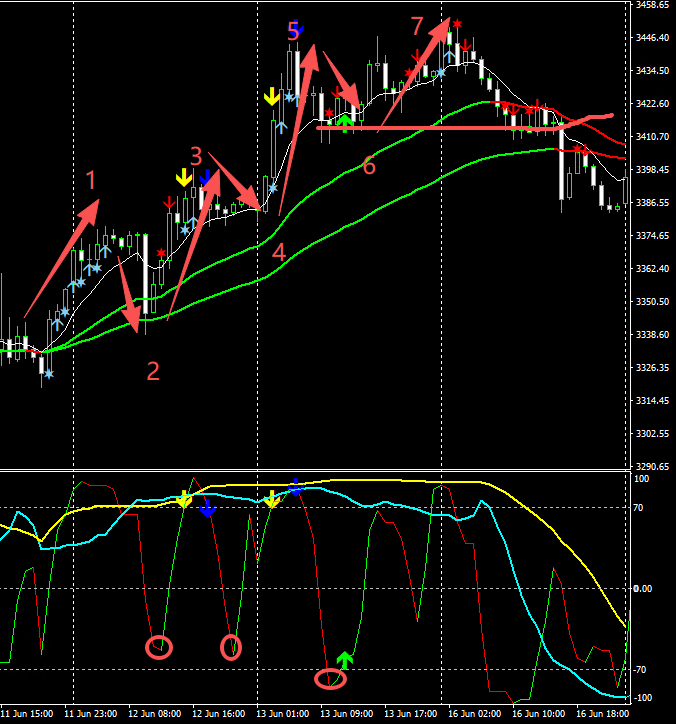Screen dimensions: 676x724
Task: Click the -70 level on the oscillator scale
Action: [645, 669]
